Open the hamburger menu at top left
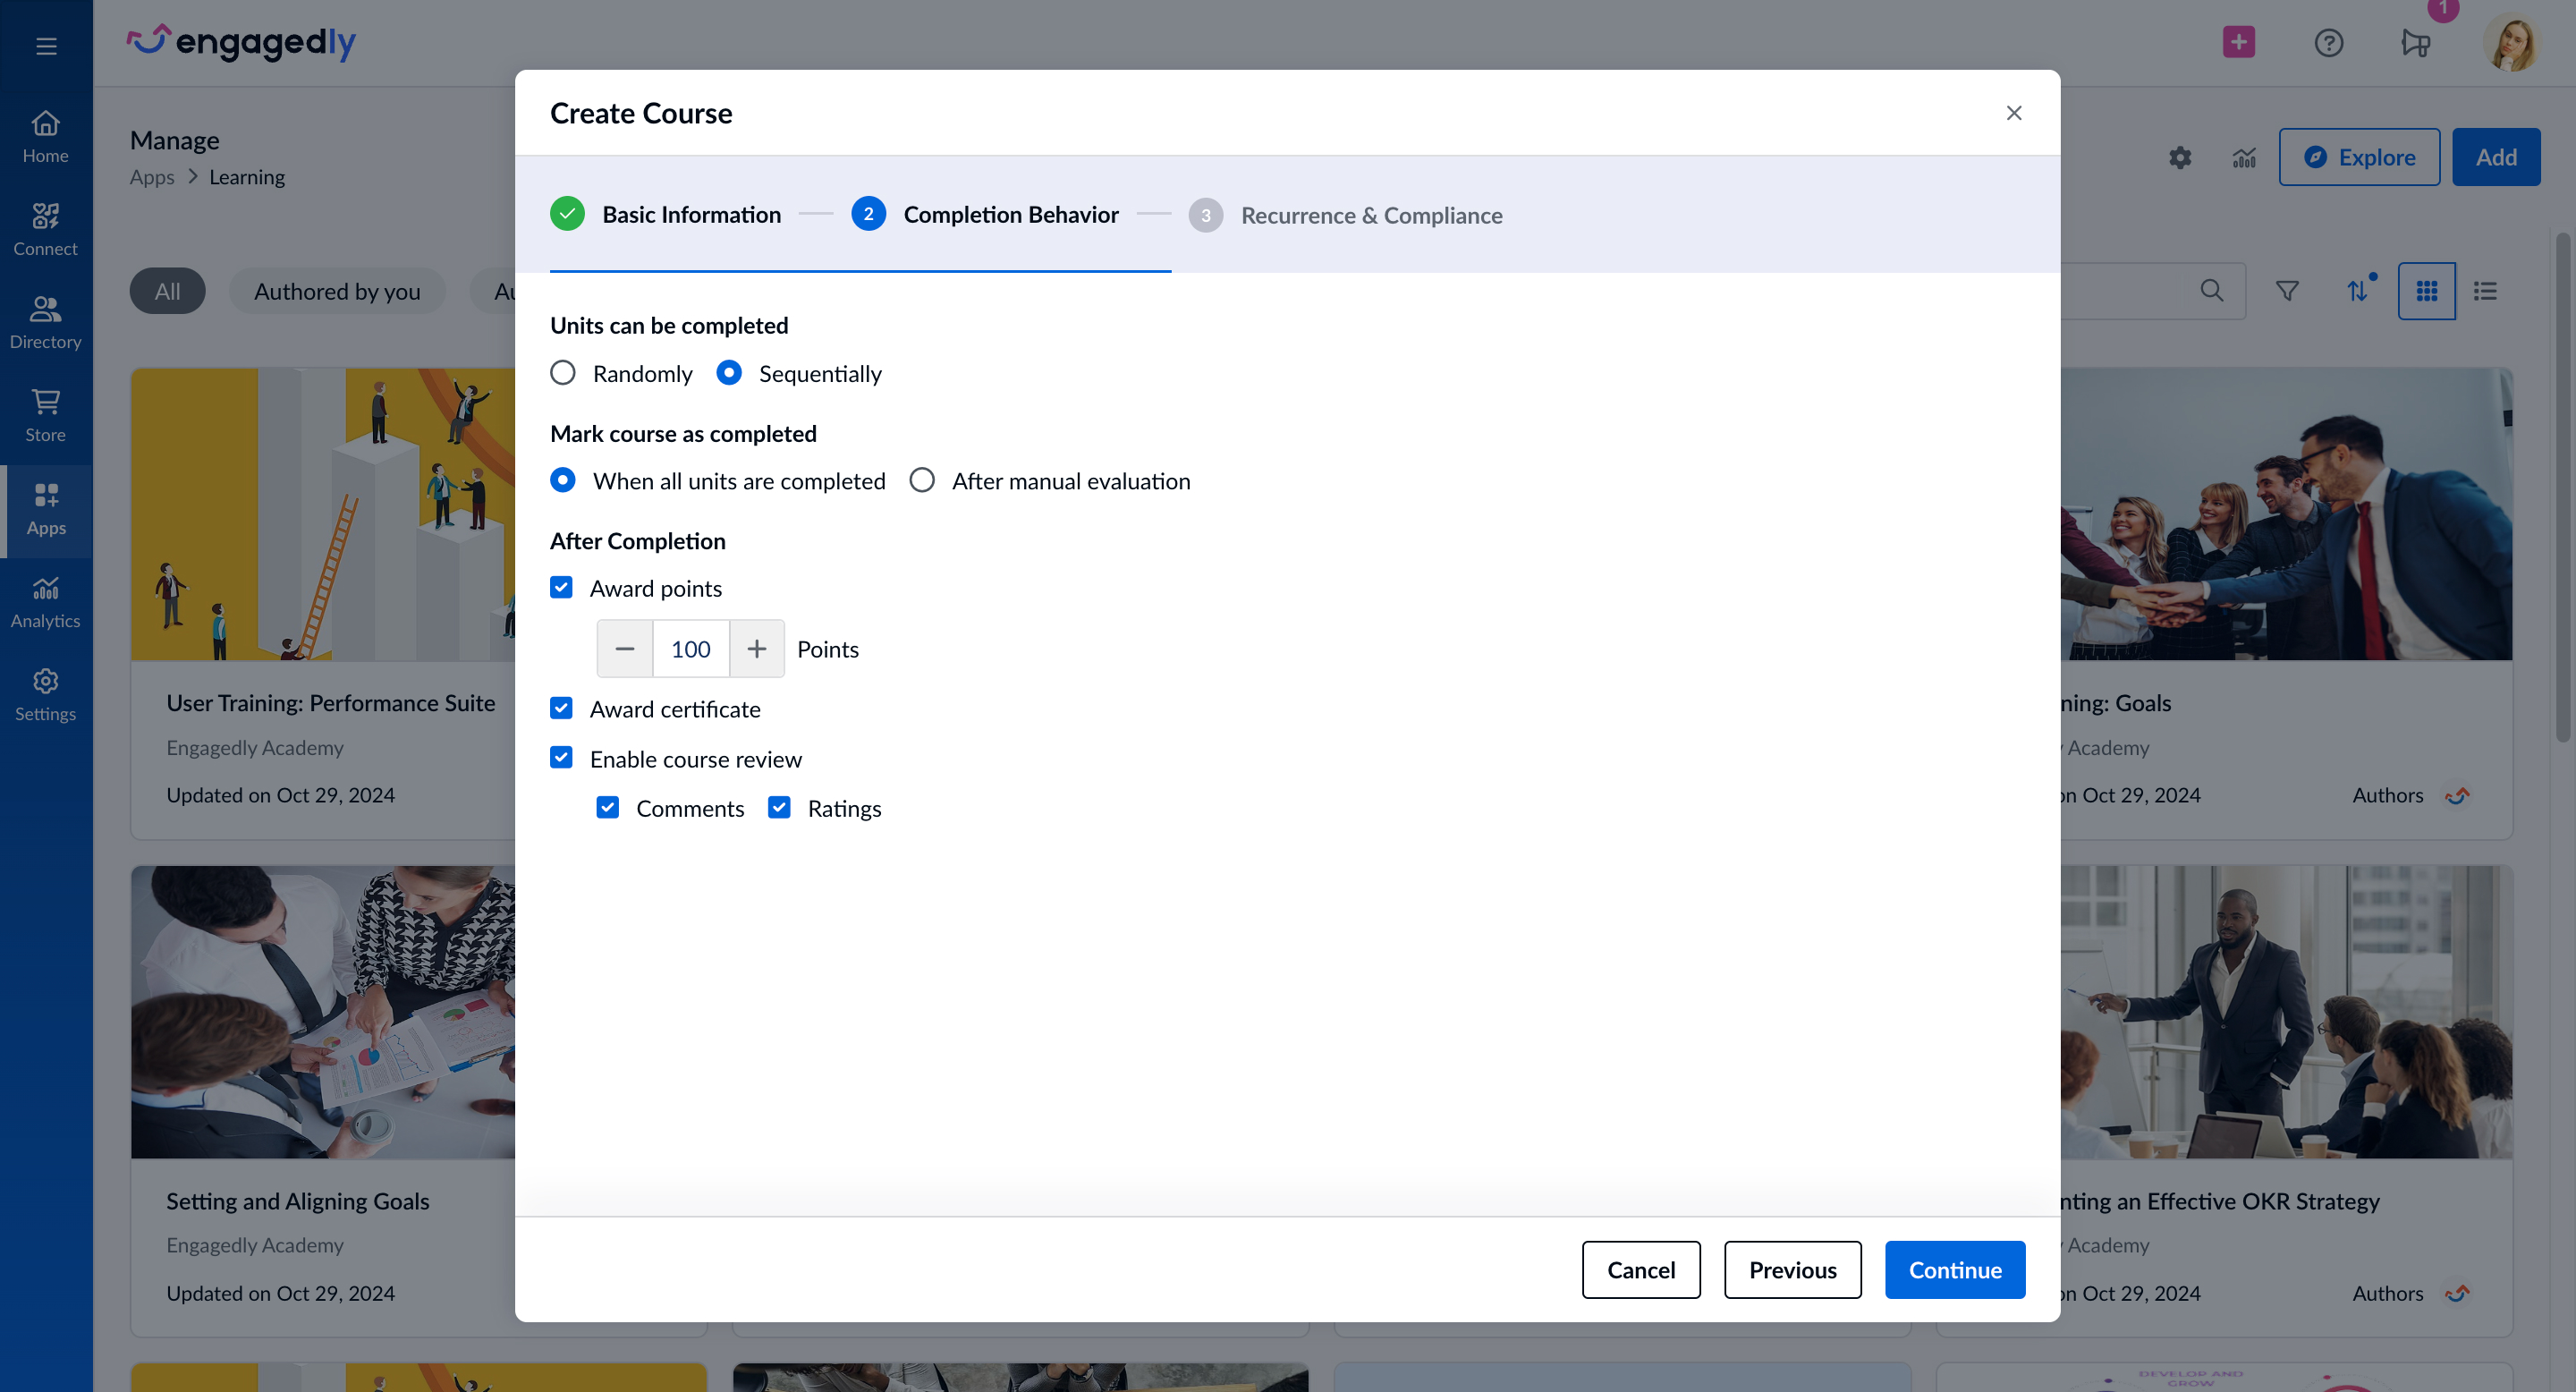The image size is (2576, 1392). pyautogui.click(x=46, y=45)
